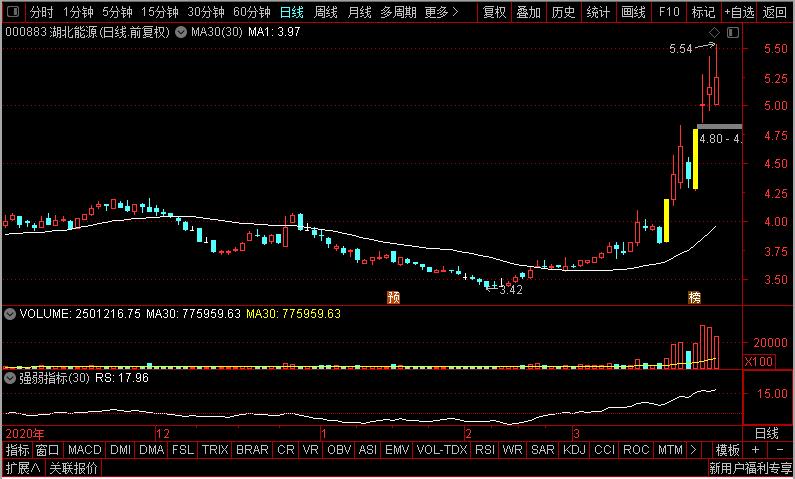Image resolution: width=795 pixels, height=479 pixels.
Task: Expand 强弱指标 indicator dropdown arrow
Action: pyautogui.click(x=9, y=378)
